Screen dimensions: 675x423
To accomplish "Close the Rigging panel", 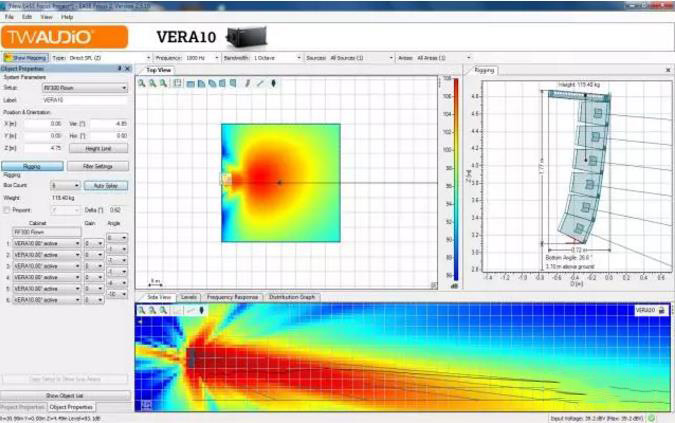I will pyautogui.click(x=668, y=70).
